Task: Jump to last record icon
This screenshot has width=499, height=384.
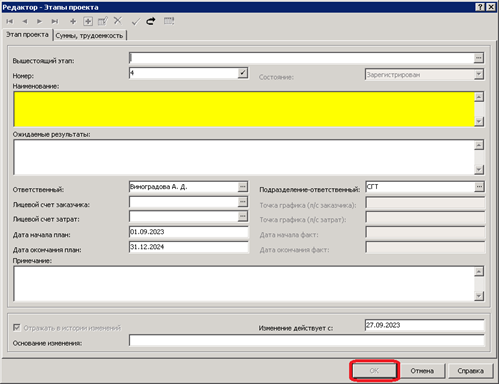Action: [55, 22]
